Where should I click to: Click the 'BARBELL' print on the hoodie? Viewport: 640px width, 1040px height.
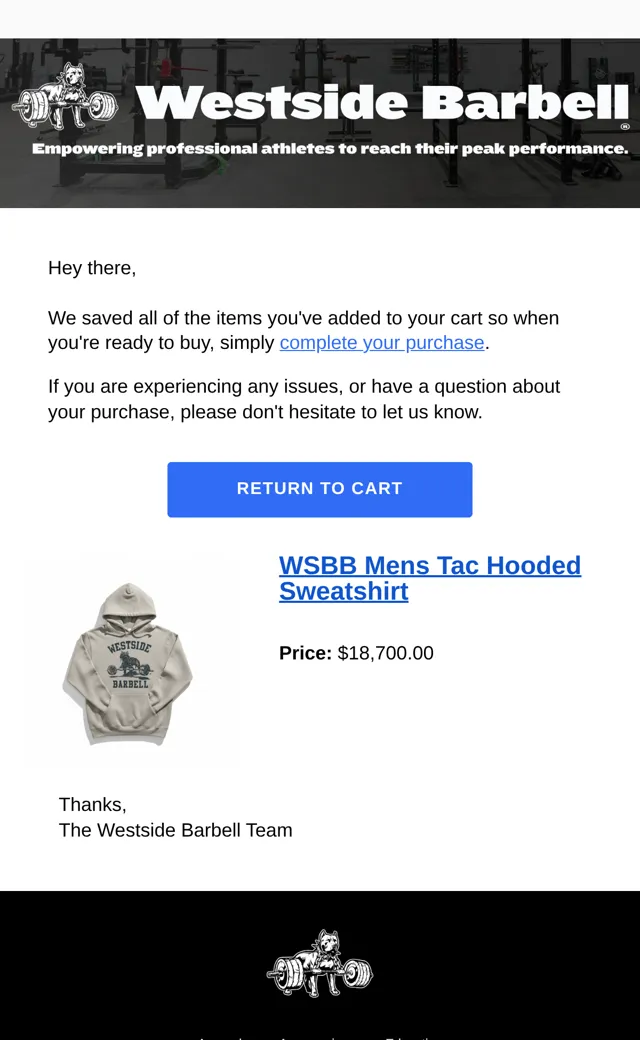coord(130,684)
